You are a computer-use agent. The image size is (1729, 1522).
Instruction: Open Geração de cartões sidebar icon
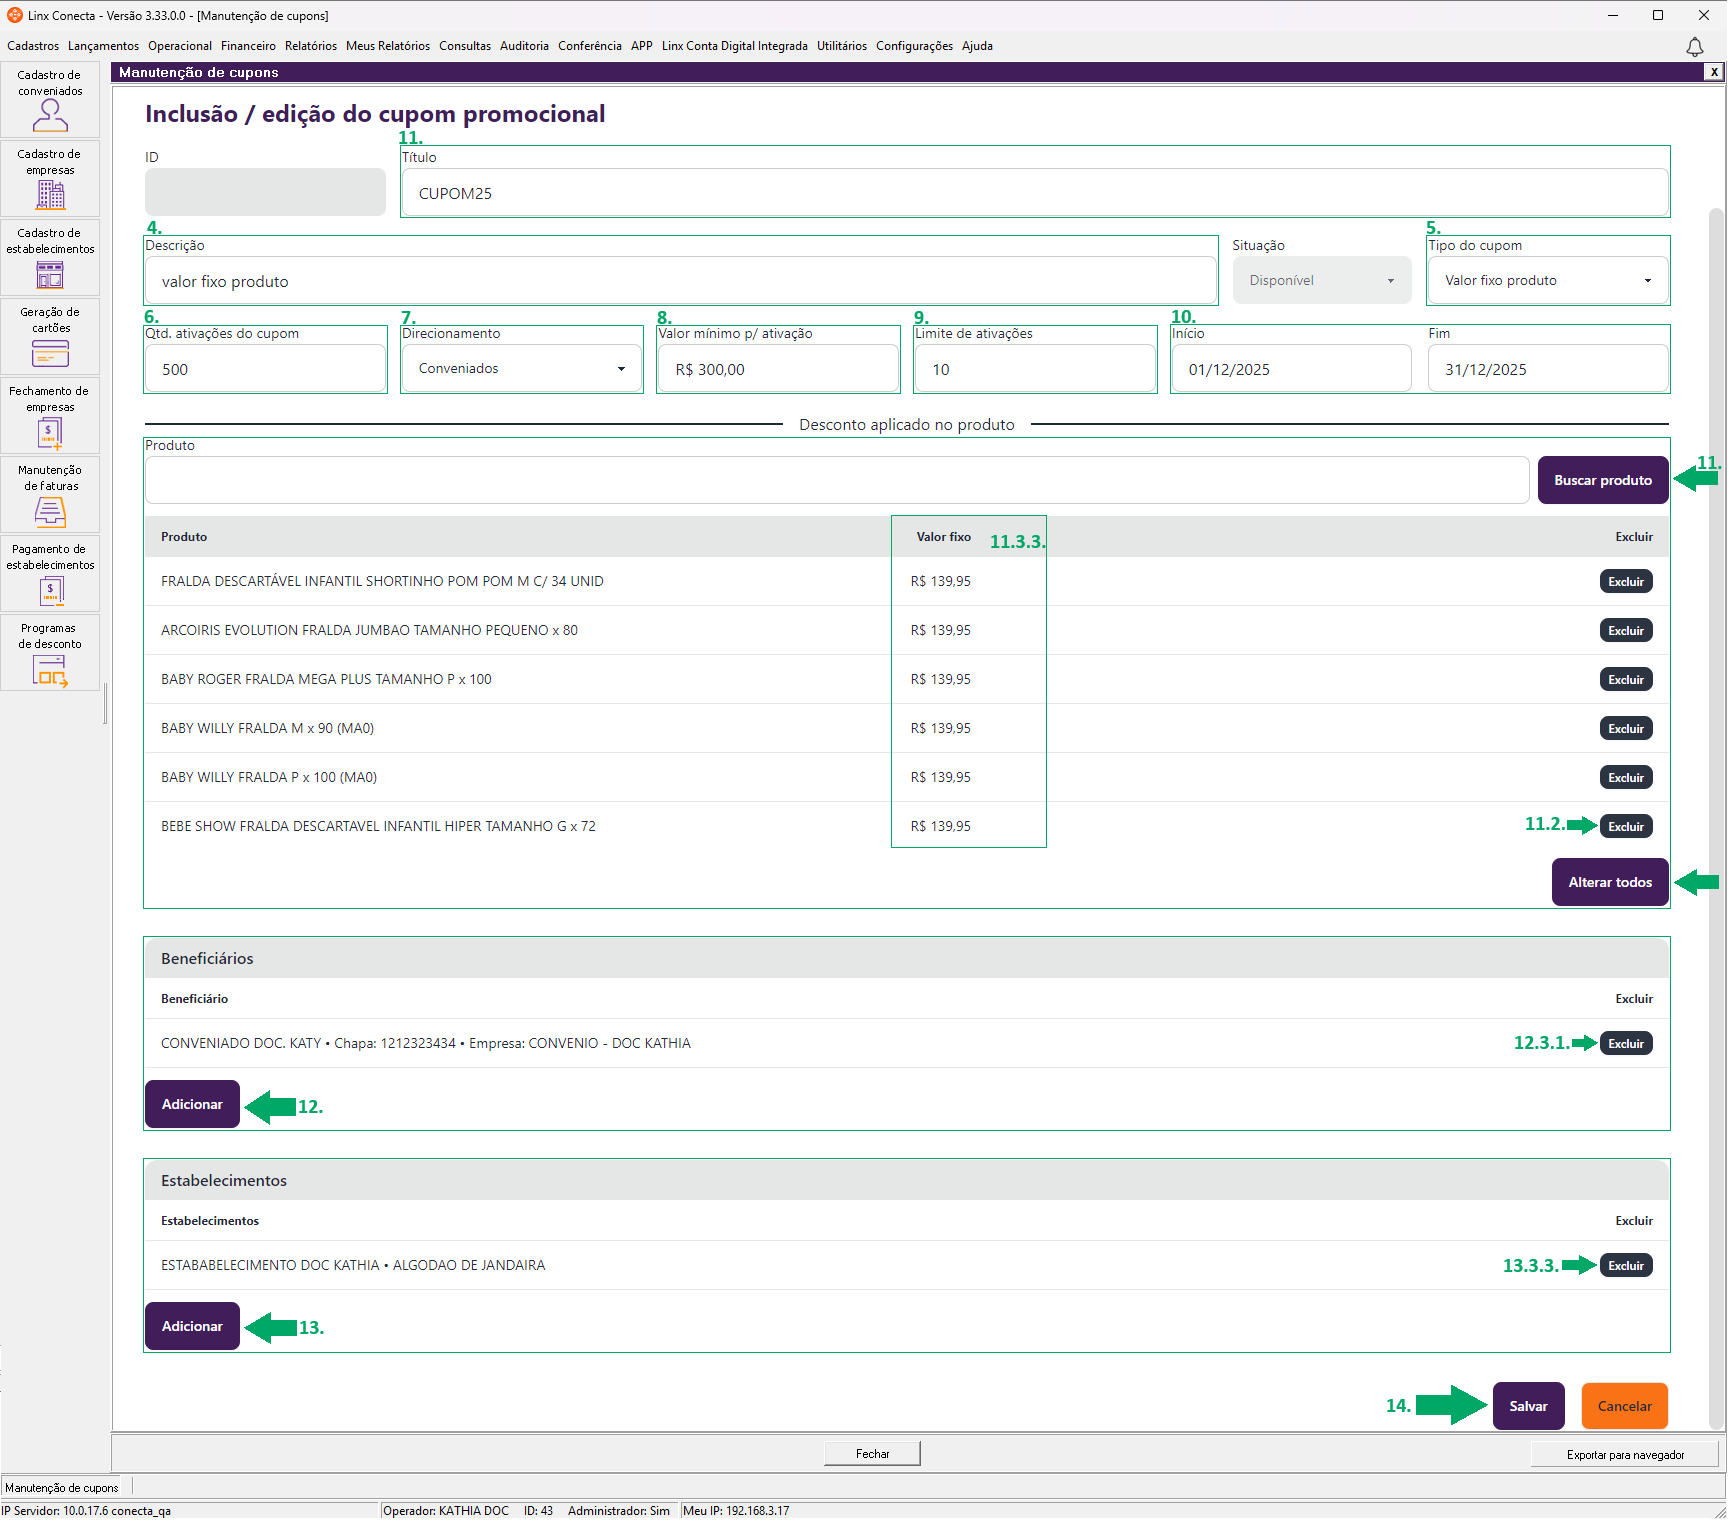pyautogui.click(x=50, y=337)
